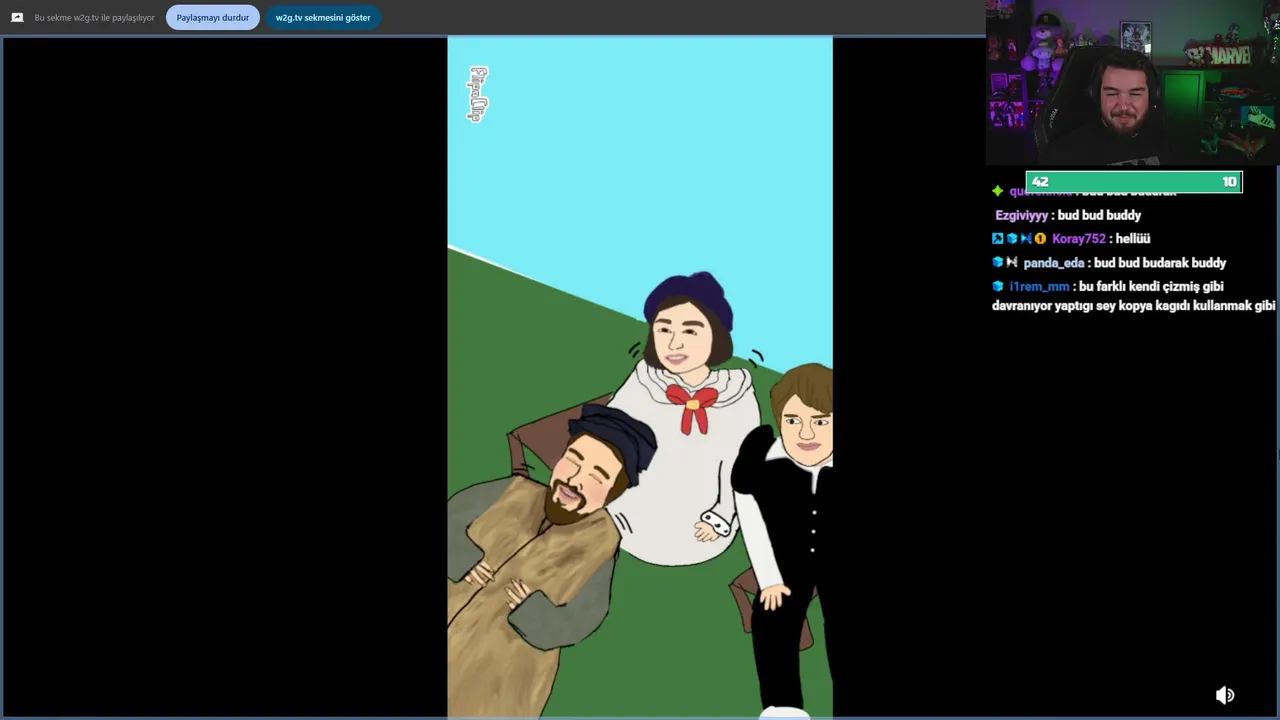This screenshot has height=720, width=1280.
Task: Click the shared cartoon video frame
Action: (x=640, y=377)
